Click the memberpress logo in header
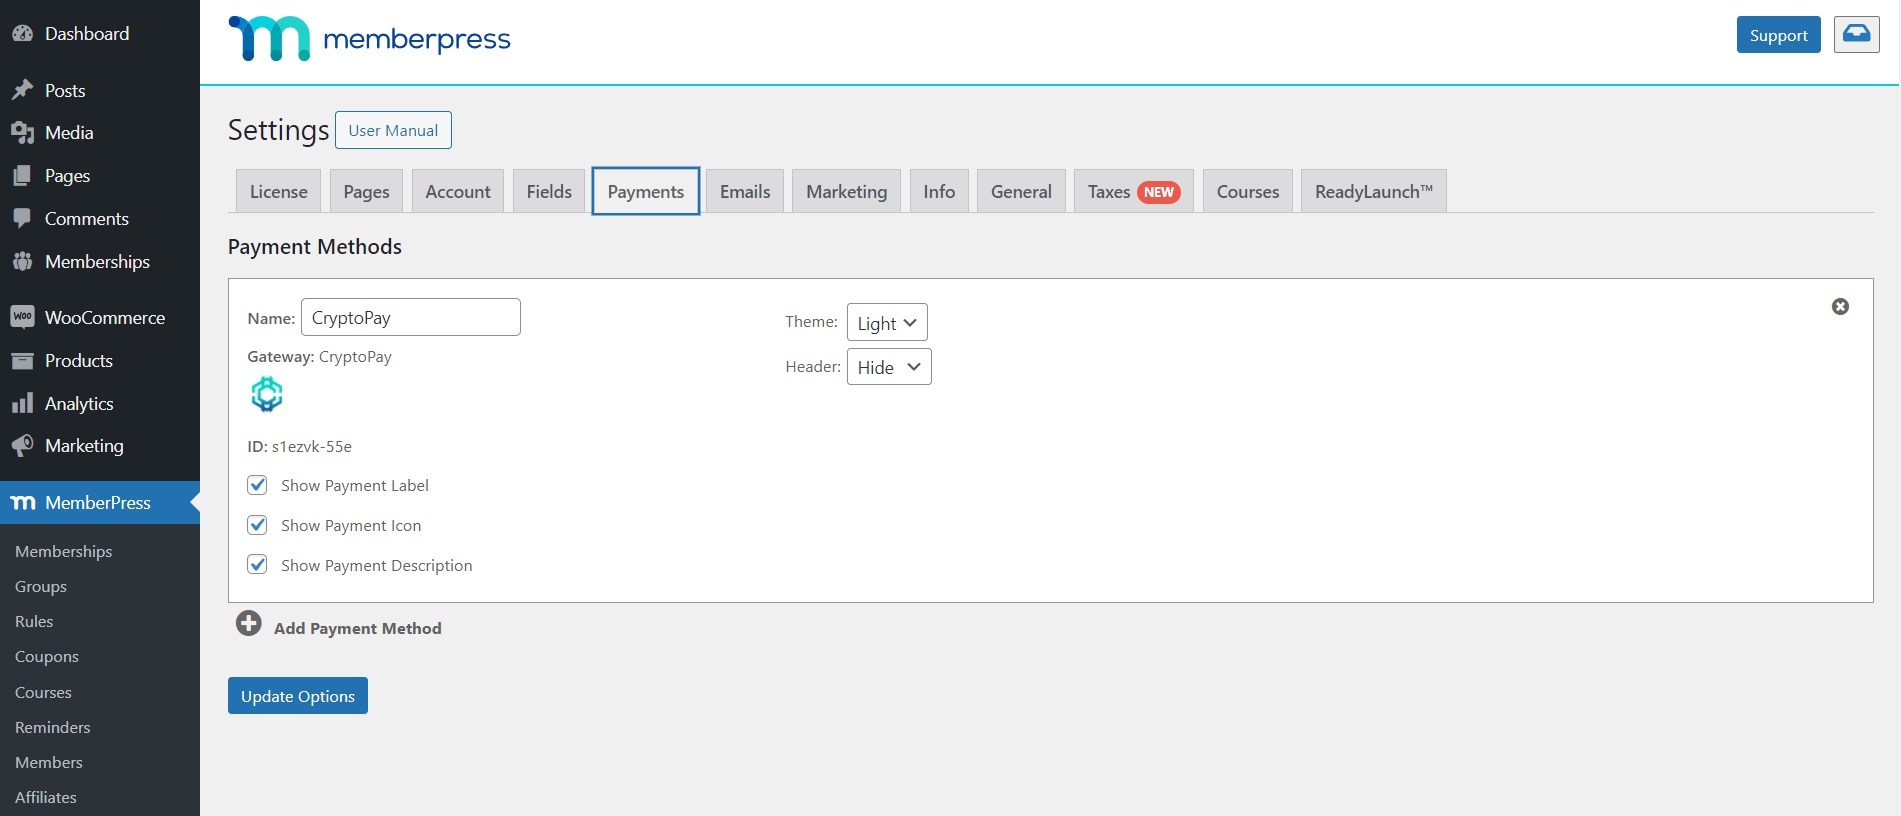1901x816 pixels. [369, 39]
